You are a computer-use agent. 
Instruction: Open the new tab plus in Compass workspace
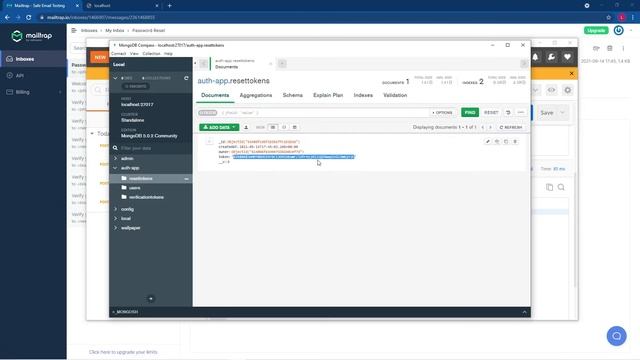click(x=282, y=64)
